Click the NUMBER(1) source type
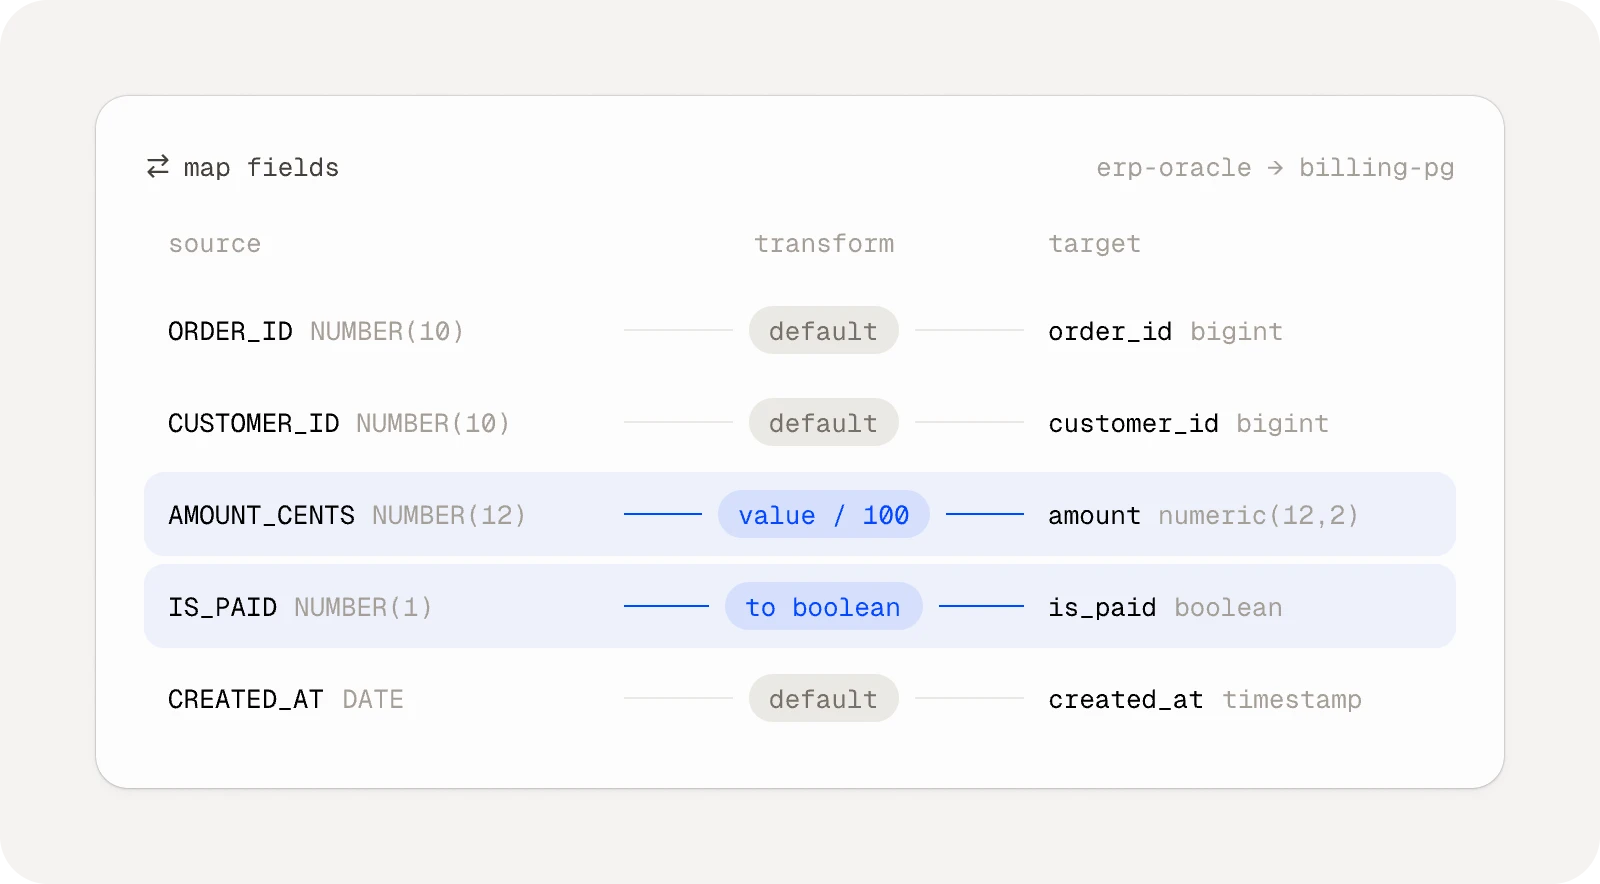The height and width of the screenshot is (884, 1600). point(363,607)
